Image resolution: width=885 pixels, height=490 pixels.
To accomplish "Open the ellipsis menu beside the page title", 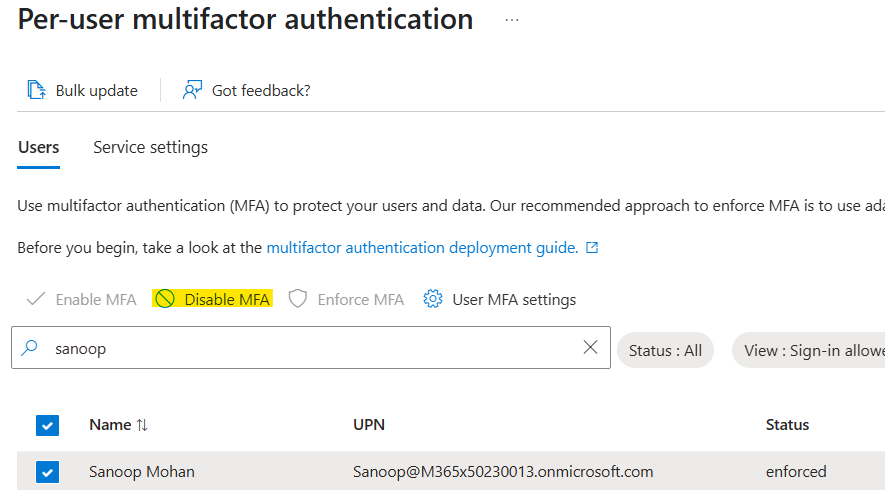I will (512, 20).
